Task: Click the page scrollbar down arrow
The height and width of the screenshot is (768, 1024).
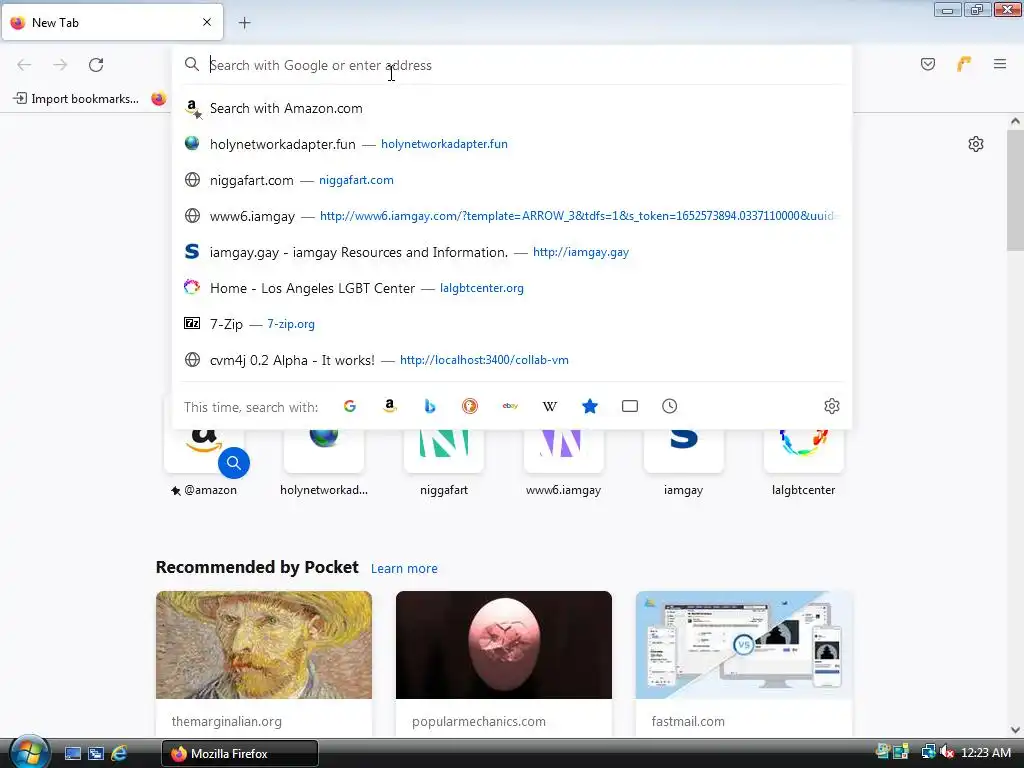Action: click(1015, 730)
